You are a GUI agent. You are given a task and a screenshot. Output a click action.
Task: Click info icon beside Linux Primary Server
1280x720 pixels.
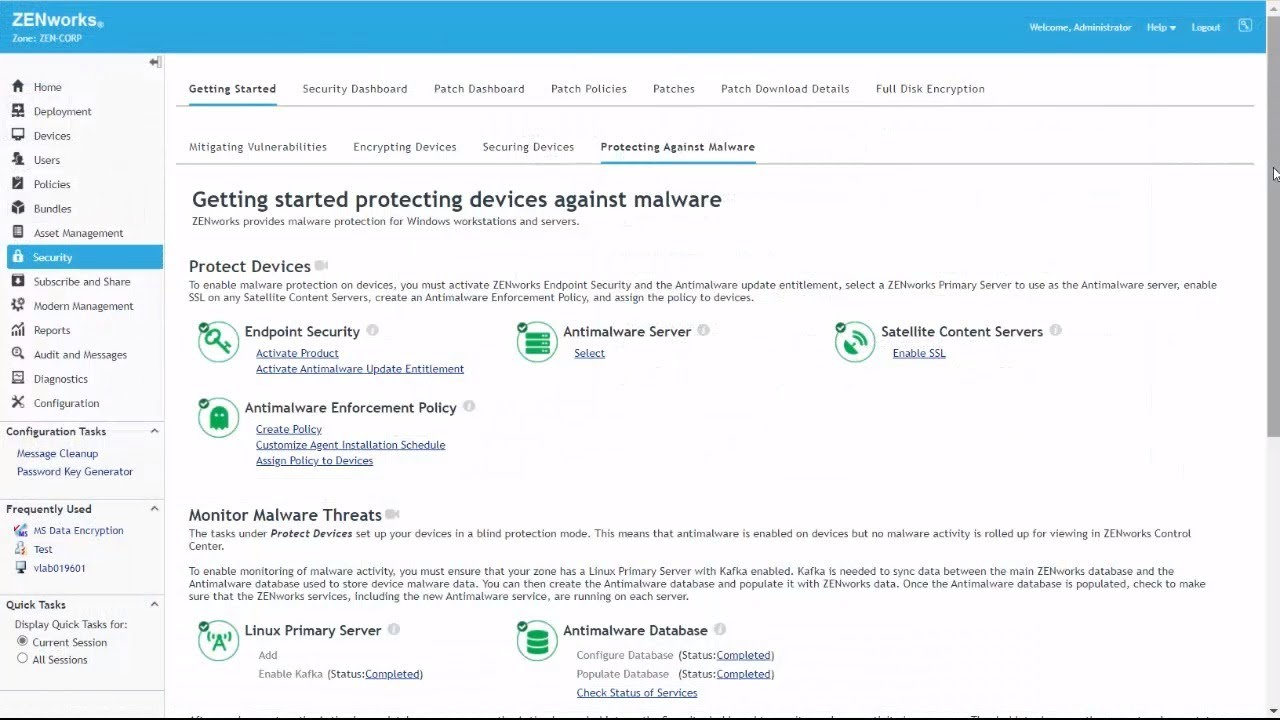point(394,629)
